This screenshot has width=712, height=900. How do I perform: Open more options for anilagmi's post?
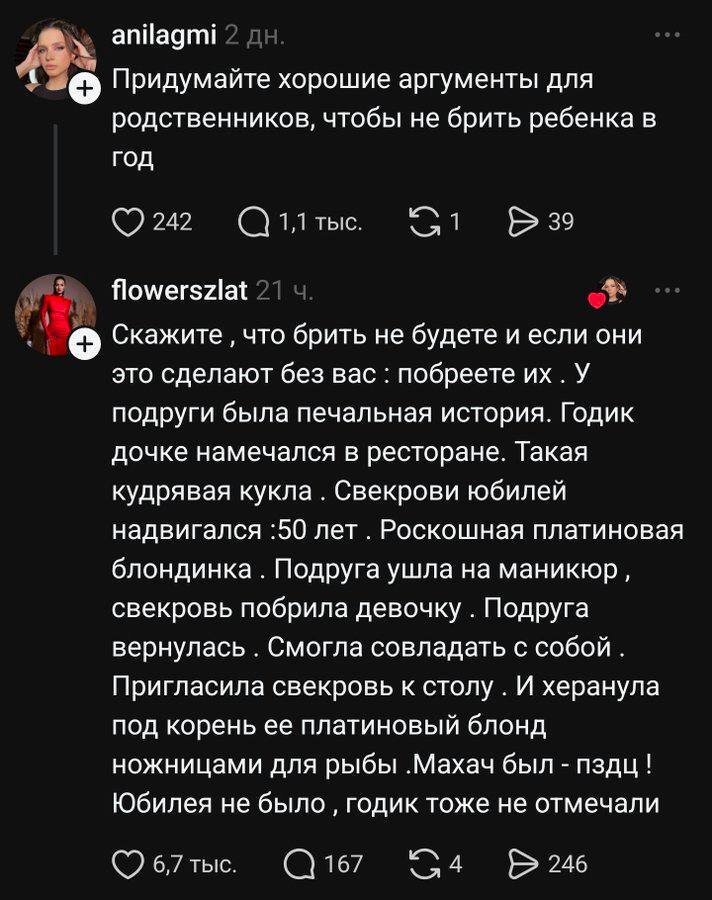click(x=666, y=36)
